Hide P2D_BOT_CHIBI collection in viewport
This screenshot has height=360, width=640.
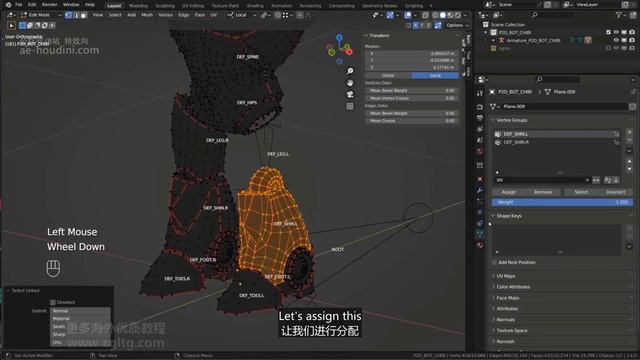616,32
